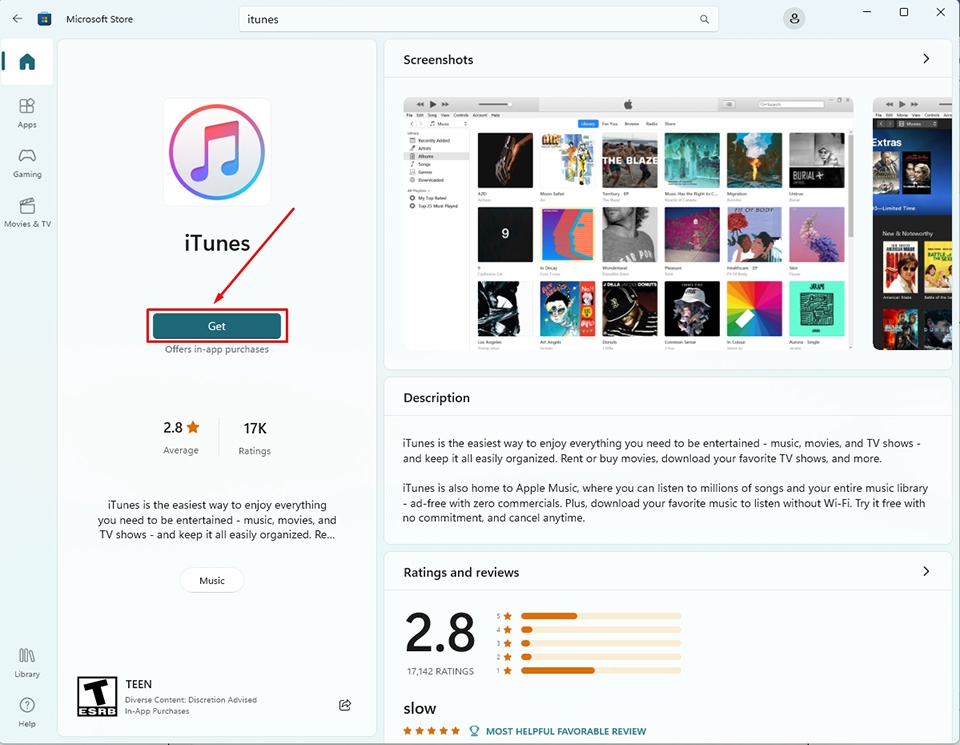Click the 5-star rating bar

601,616
